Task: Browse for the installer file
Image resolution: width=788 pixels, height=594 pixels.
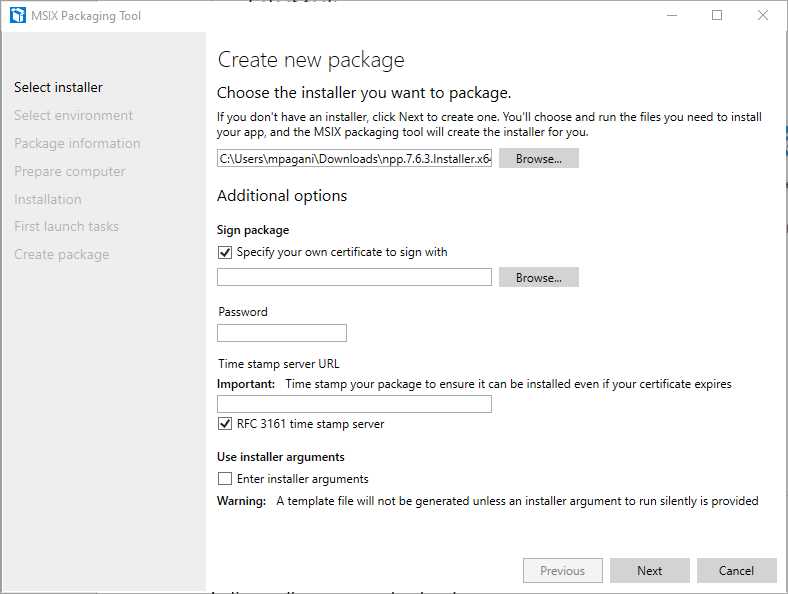Action: click(539, 158)
